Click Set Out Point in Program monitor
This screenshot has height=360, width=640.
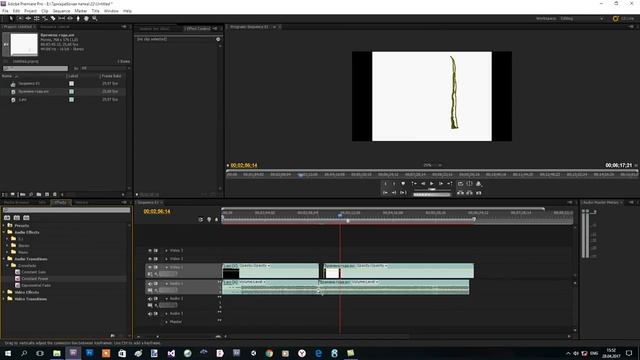394,184
